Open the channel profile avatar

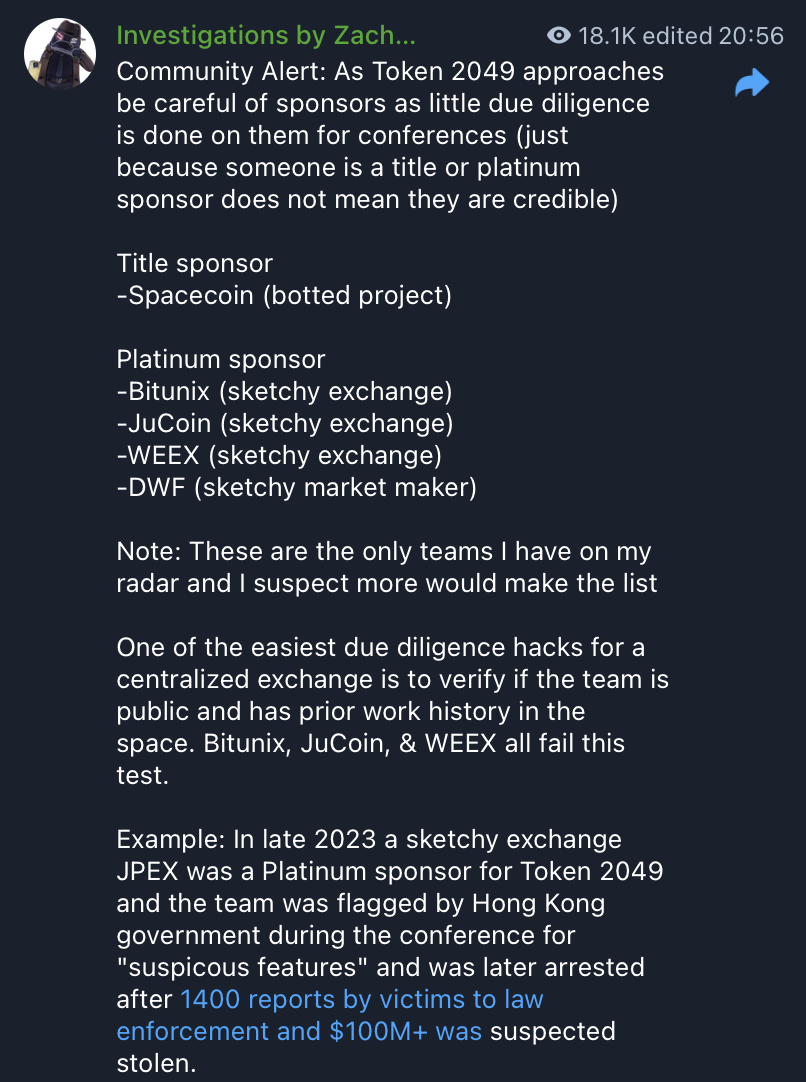pyautogui.click(x=59, y=51)
